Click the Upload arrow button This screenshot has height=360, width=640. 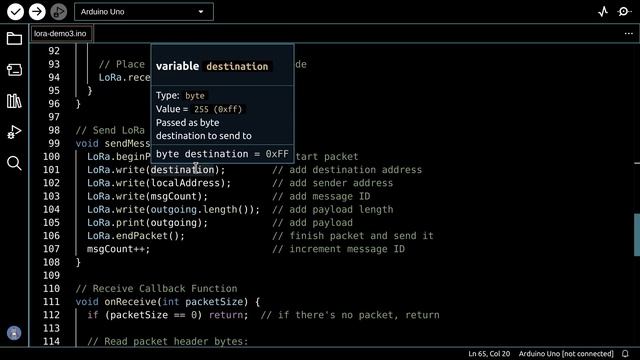pyautogui.click(x=37, y=11)
